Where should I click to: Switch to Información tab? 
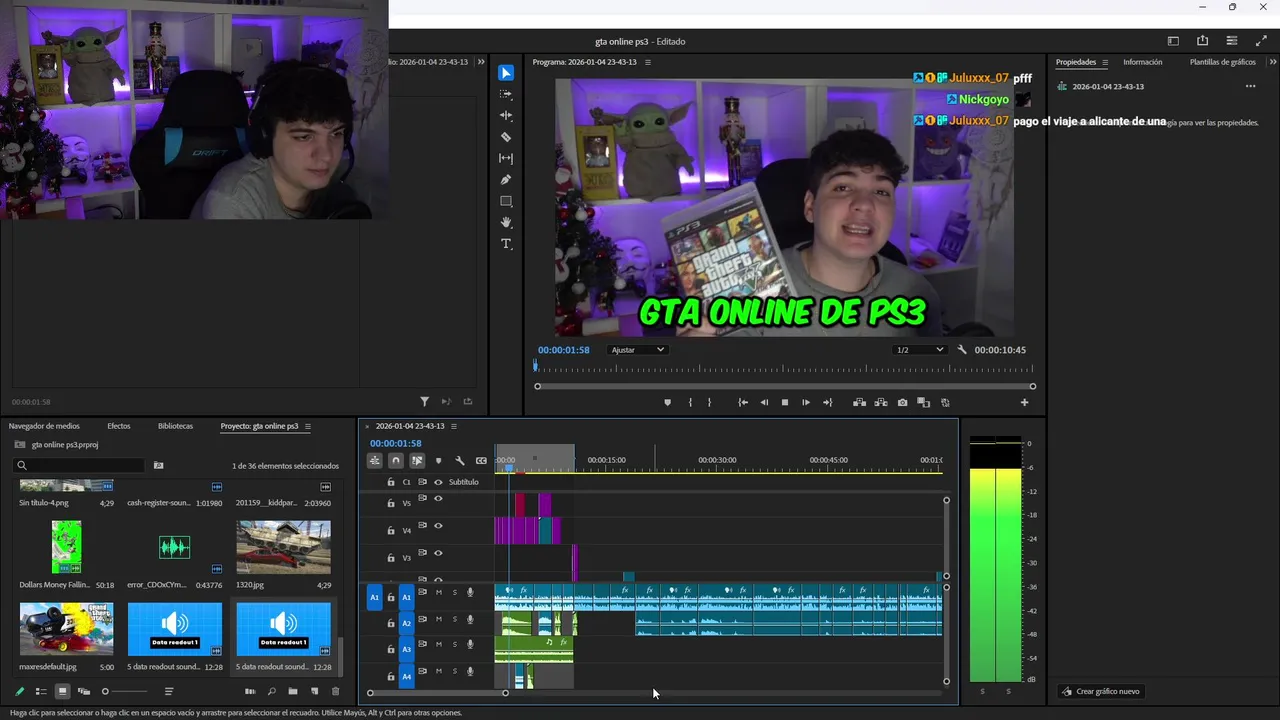(x=1143, y=62)
